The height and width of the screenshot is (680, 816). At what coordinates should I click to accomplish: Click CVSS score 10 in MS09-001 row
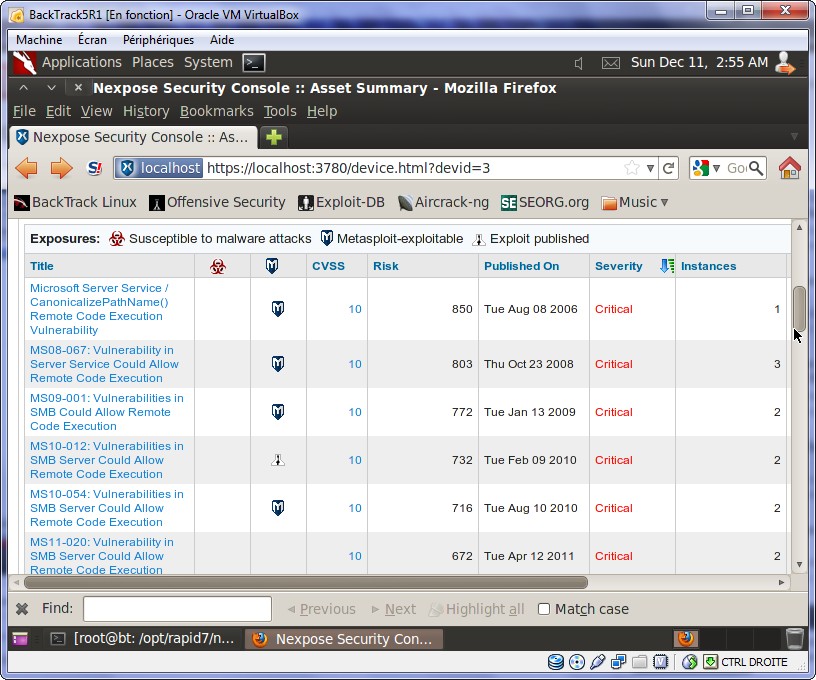click(355, 412)
